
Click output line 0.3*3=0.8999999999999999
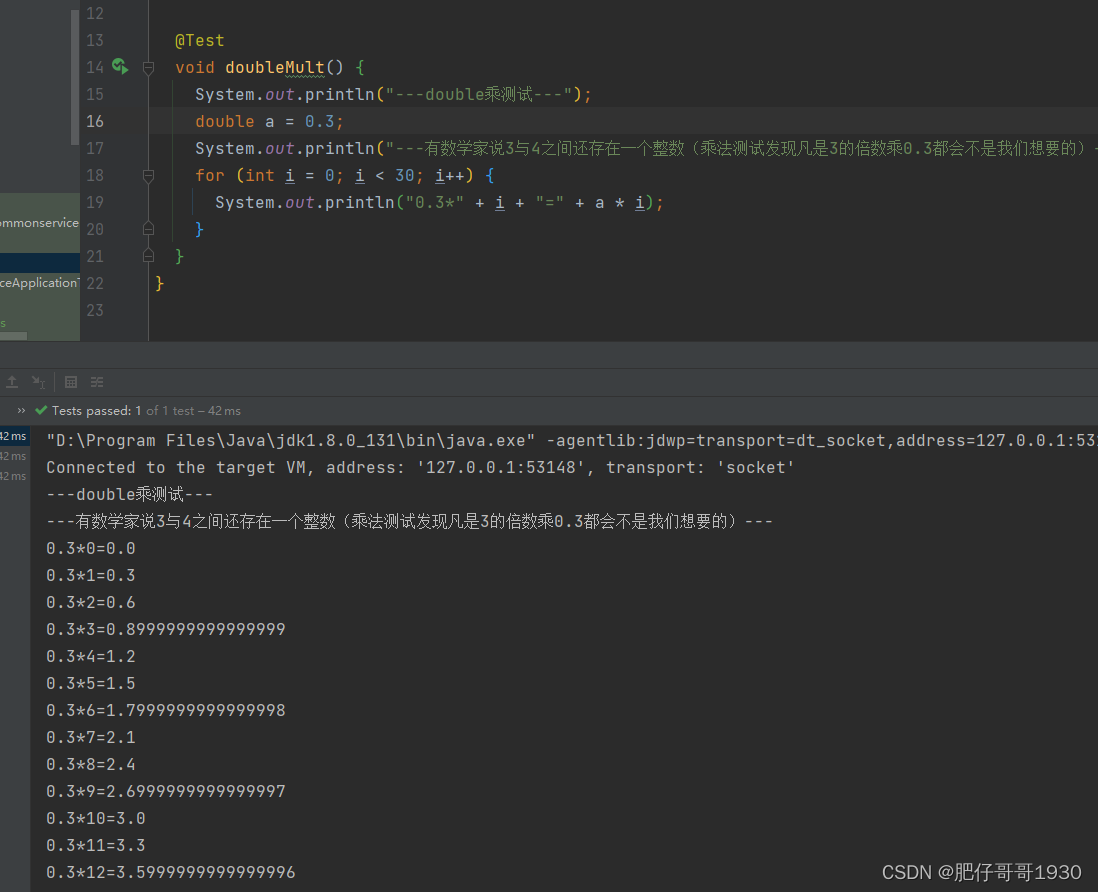pos(166,629)
